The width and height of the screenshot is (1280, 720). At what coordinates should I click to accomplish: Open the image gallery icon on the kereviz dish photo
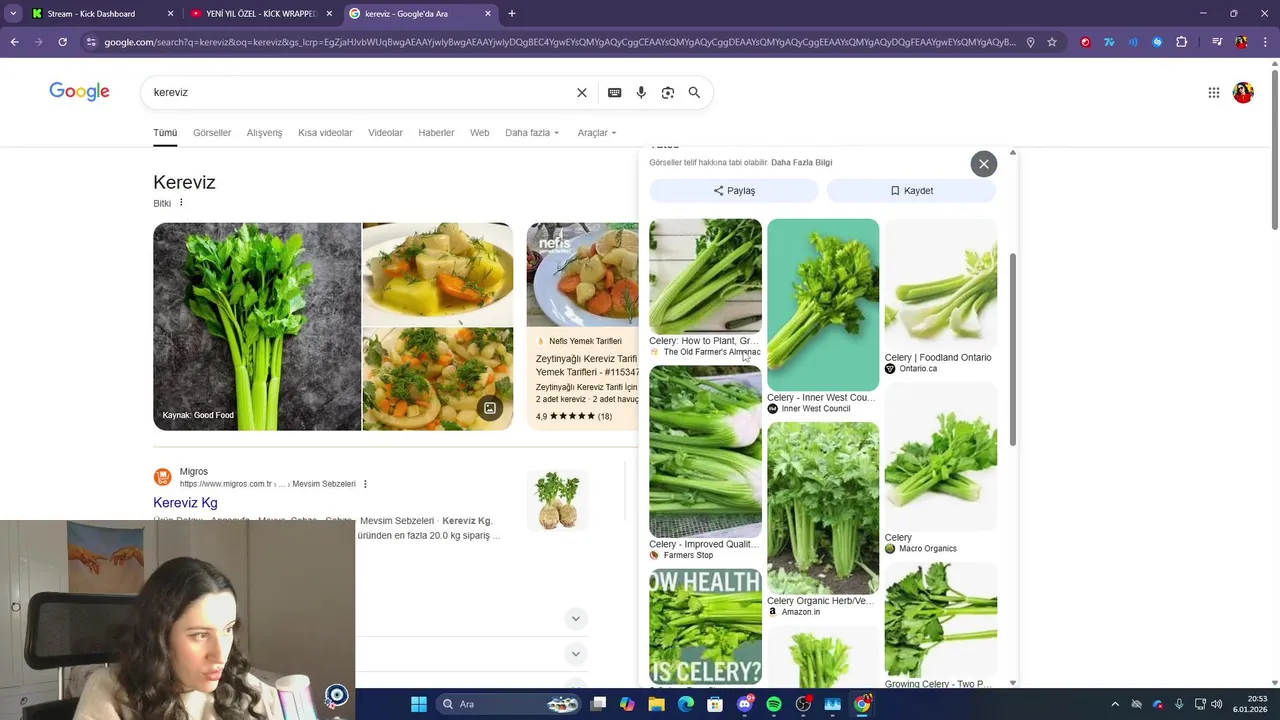point(490,408)
